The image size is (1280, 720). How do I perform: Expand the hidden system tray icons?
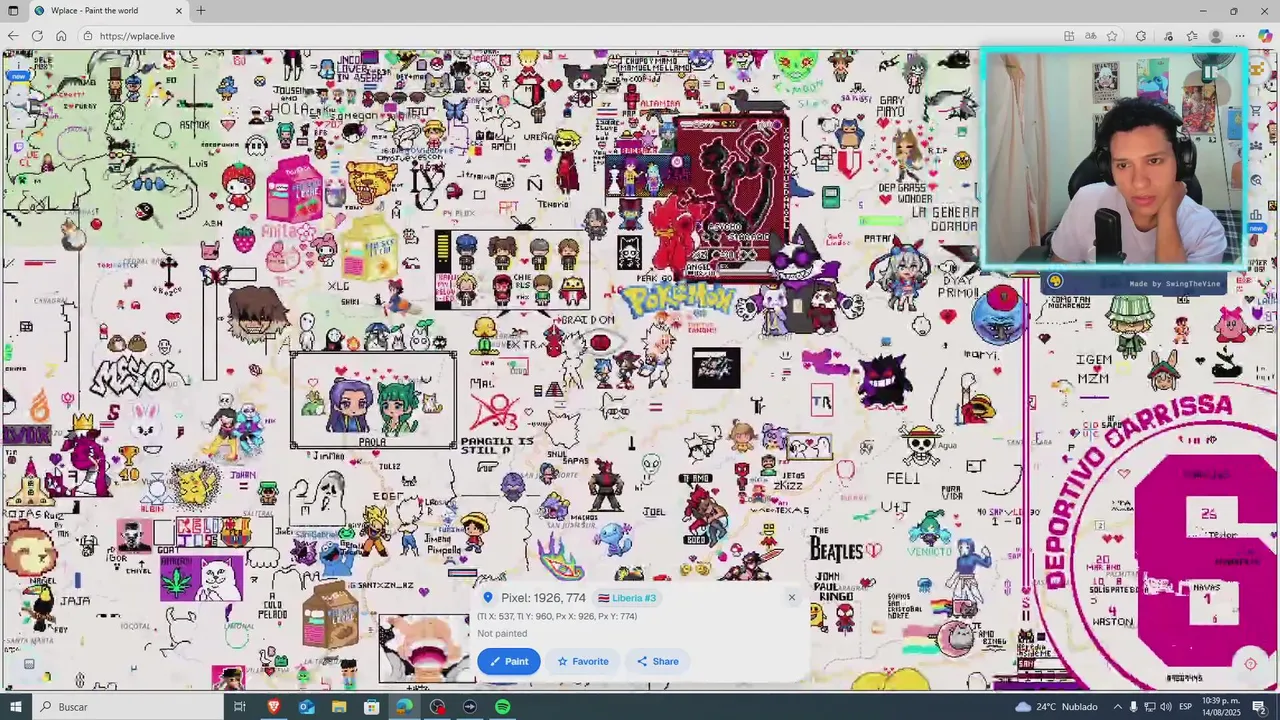coord(1118,707)
